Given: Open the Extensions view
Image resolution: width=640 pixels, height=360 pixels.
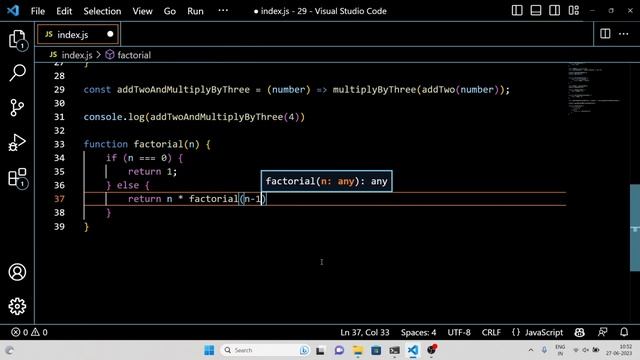Looking at the screenshot, I should point(17,178).
